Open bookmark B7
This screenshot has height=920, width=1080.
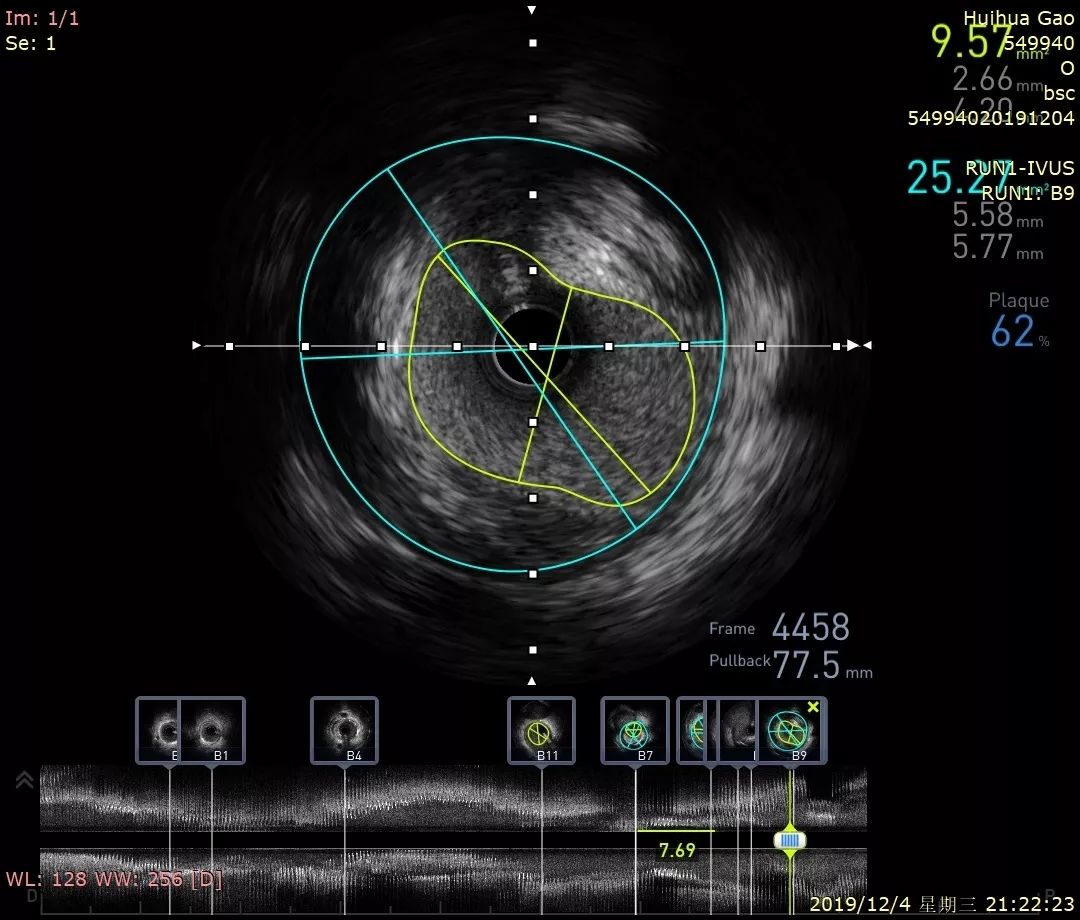(635, 728)
